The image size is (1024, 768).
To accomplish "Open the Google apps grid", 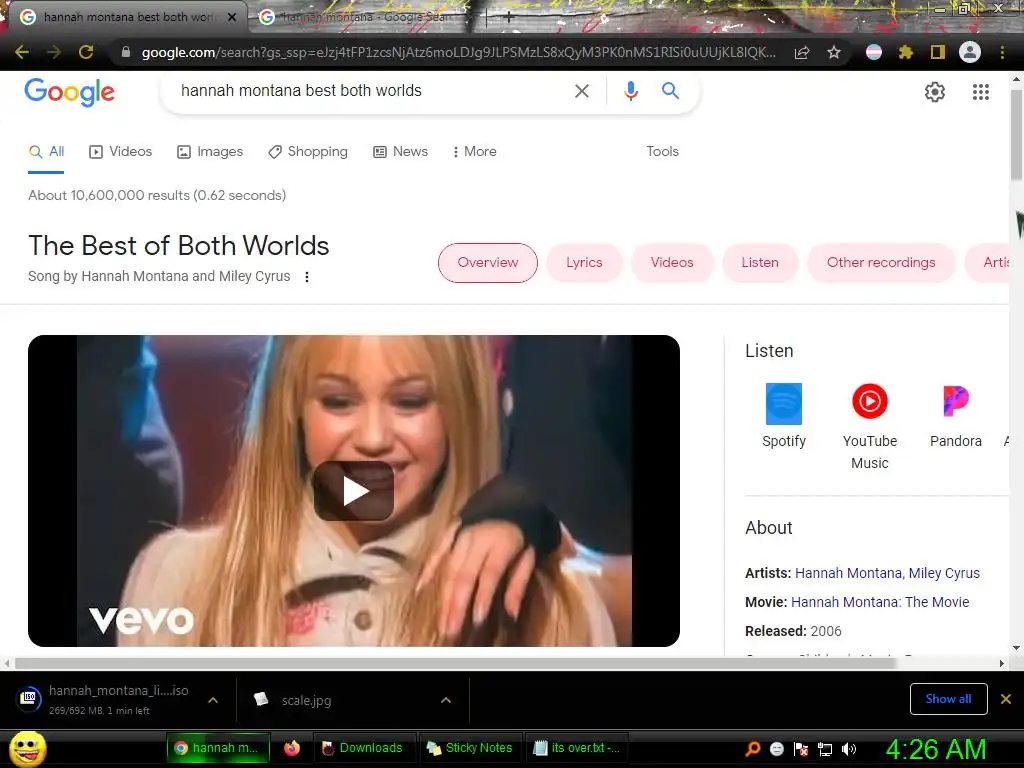I will click(x=980, y=92).
